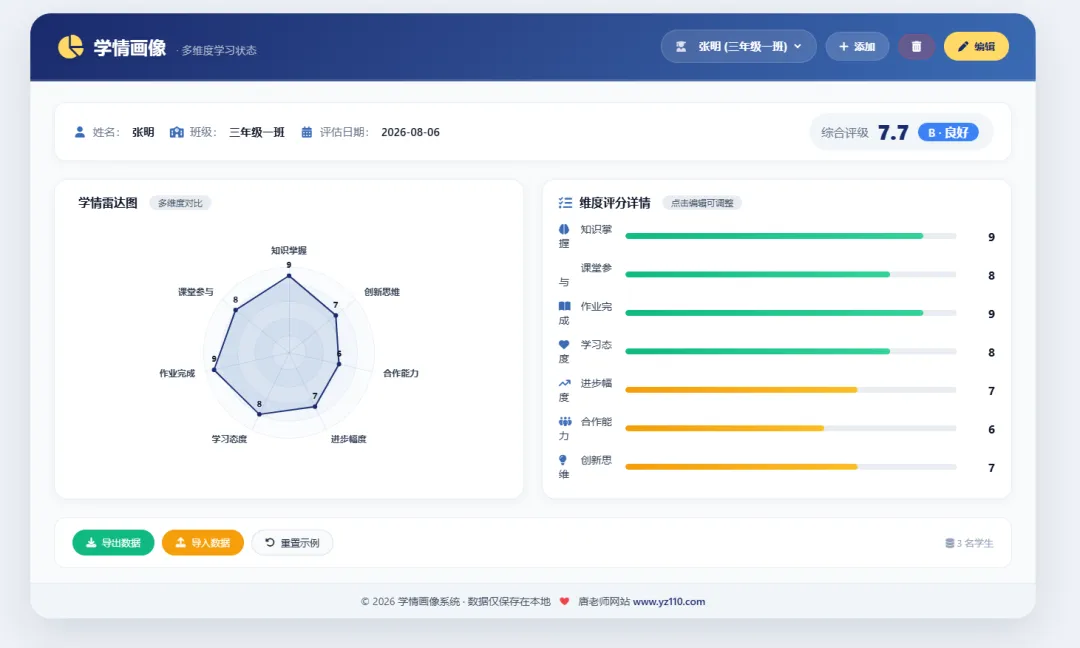The image size is (1080, 648).
Task: Click the 重置示例 button
Action: (292, 543)
